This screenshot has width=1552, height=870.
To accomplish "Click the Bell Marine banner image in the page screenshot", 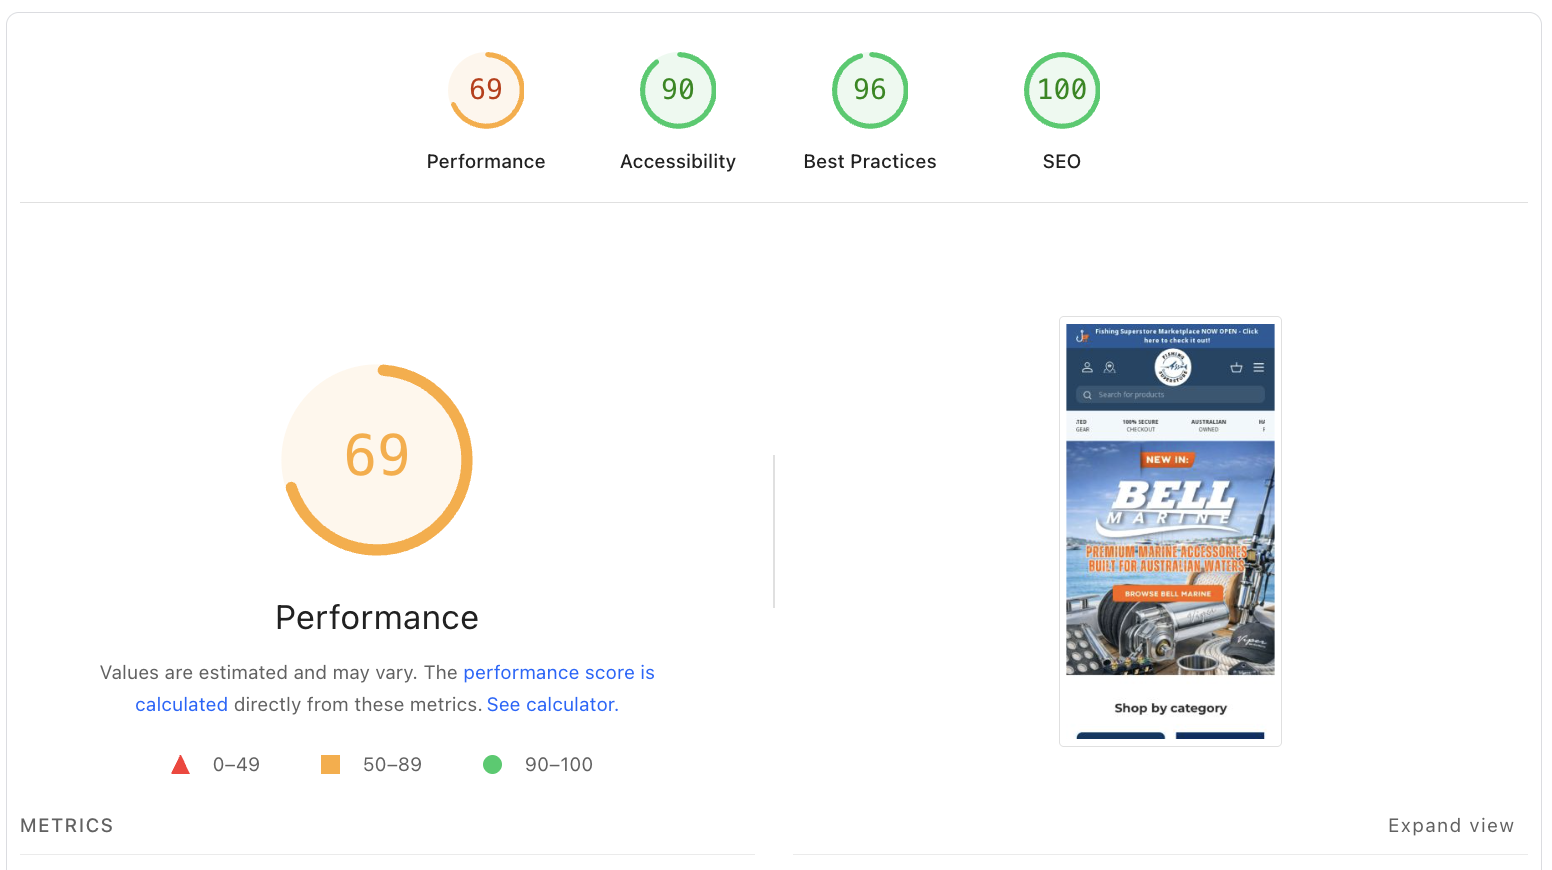I will [x=1170, y=558].
